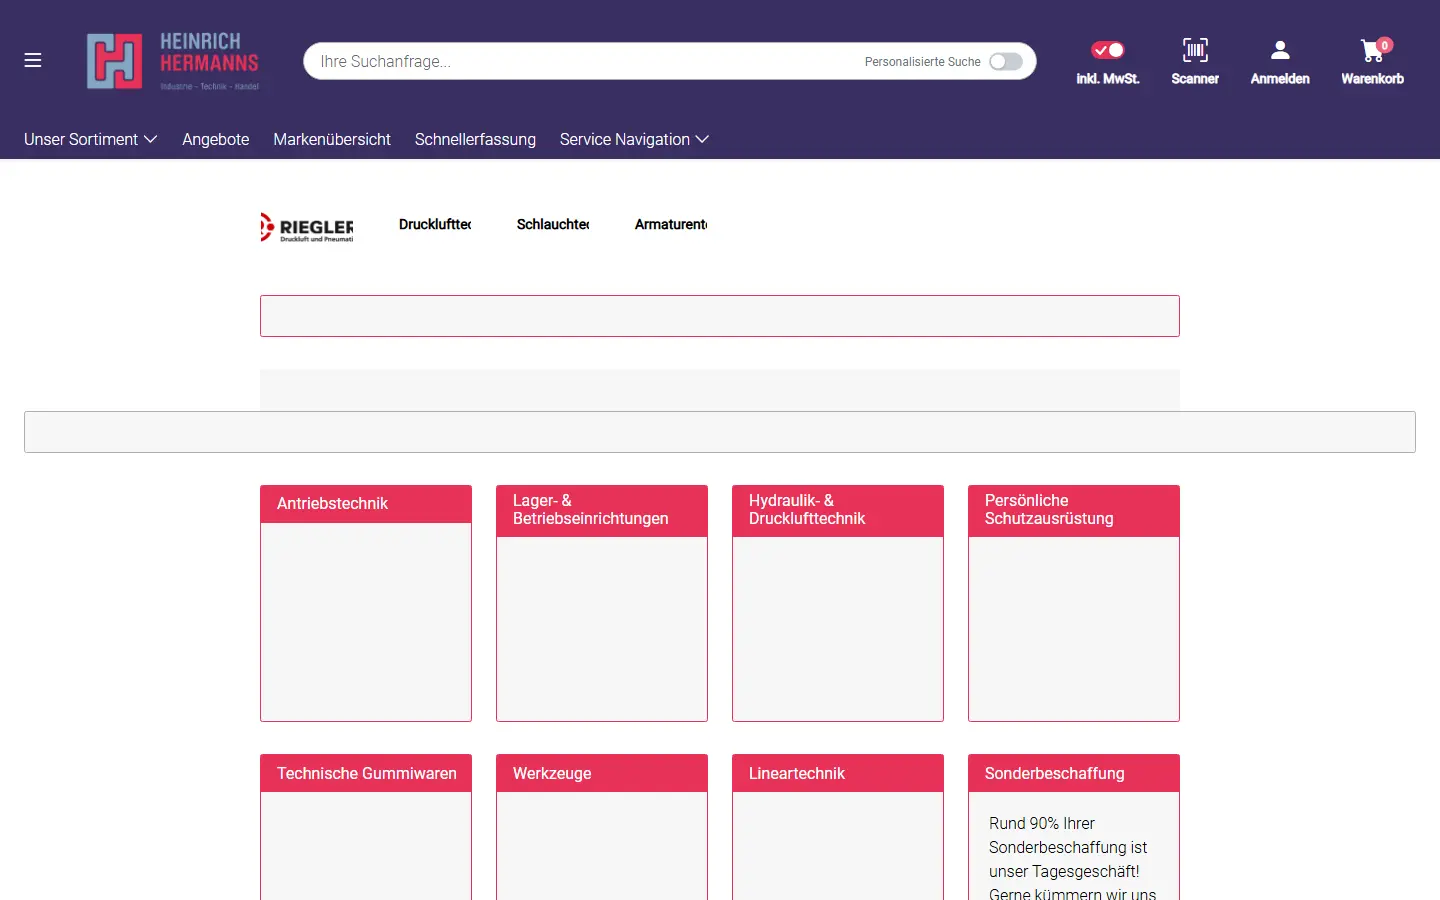Open the Persönliche Schutzausrüstung card
1440x900 pixels.
(x=1074, y=603)
